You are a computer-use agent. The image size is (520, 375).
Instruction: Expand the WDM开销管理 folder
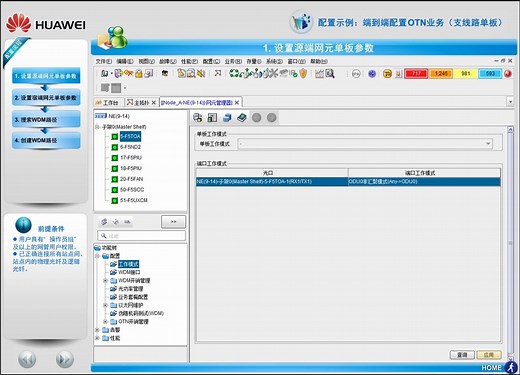coord(105,281)
